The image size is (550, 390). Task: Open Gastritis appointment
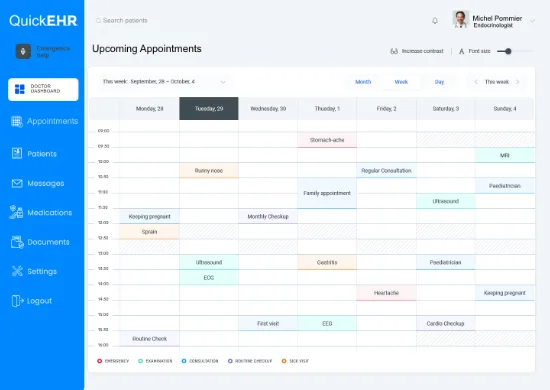327,262
